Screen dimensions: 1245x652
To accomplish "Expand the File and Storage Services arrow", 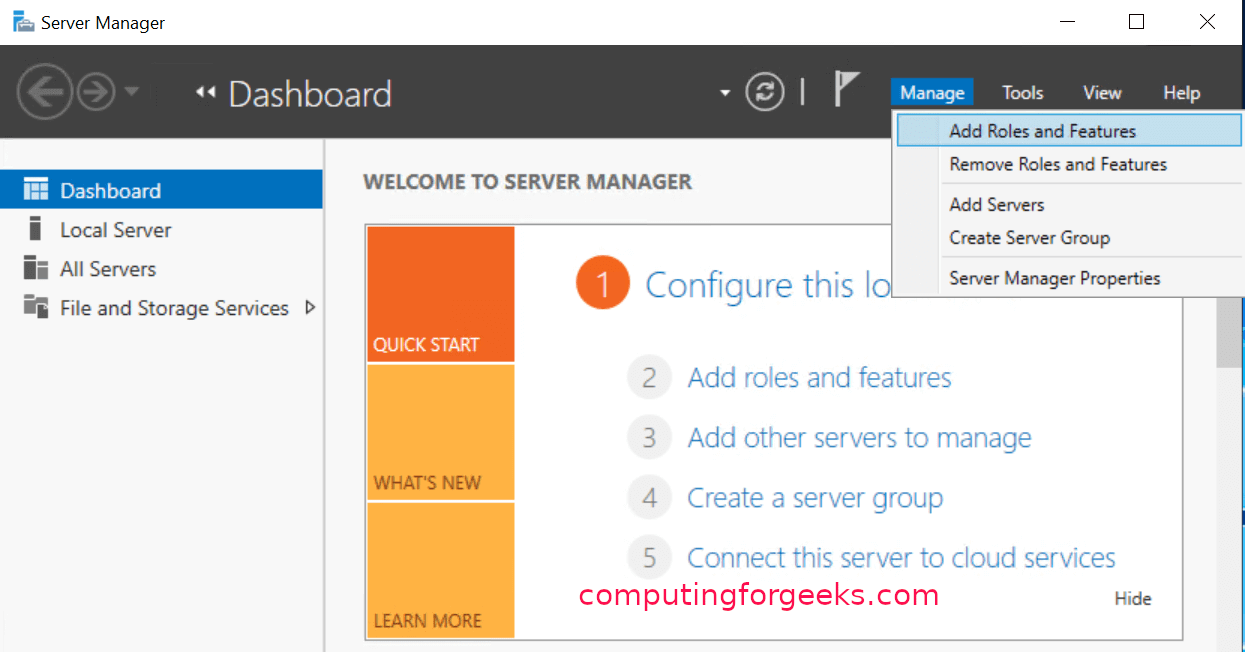I will point(310,307).
